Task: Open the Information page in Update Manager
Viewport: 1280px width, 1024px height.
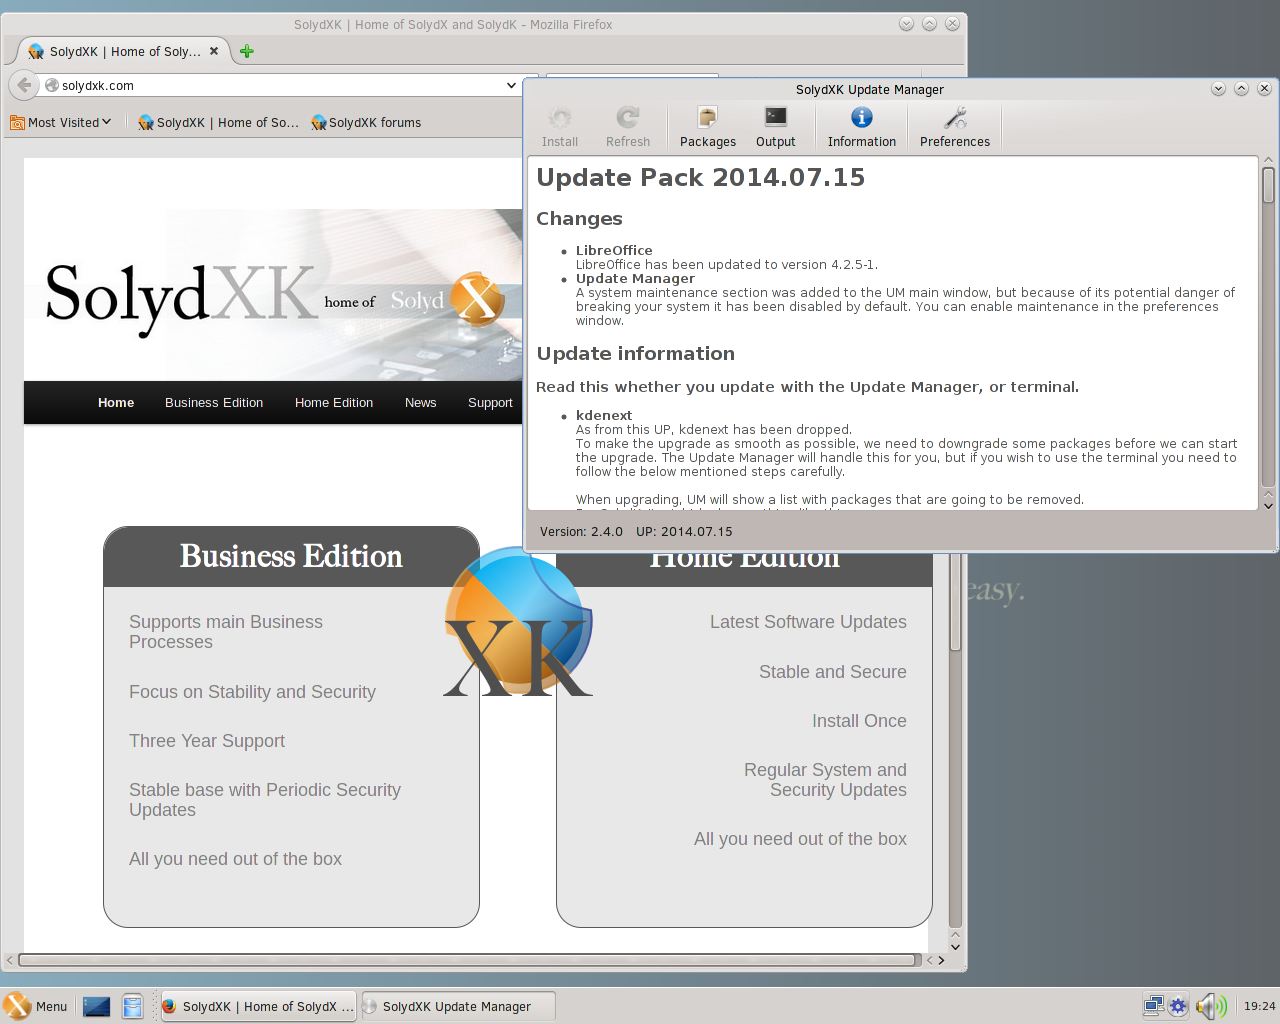Action: pyautogui.click(x=861, y=128)
